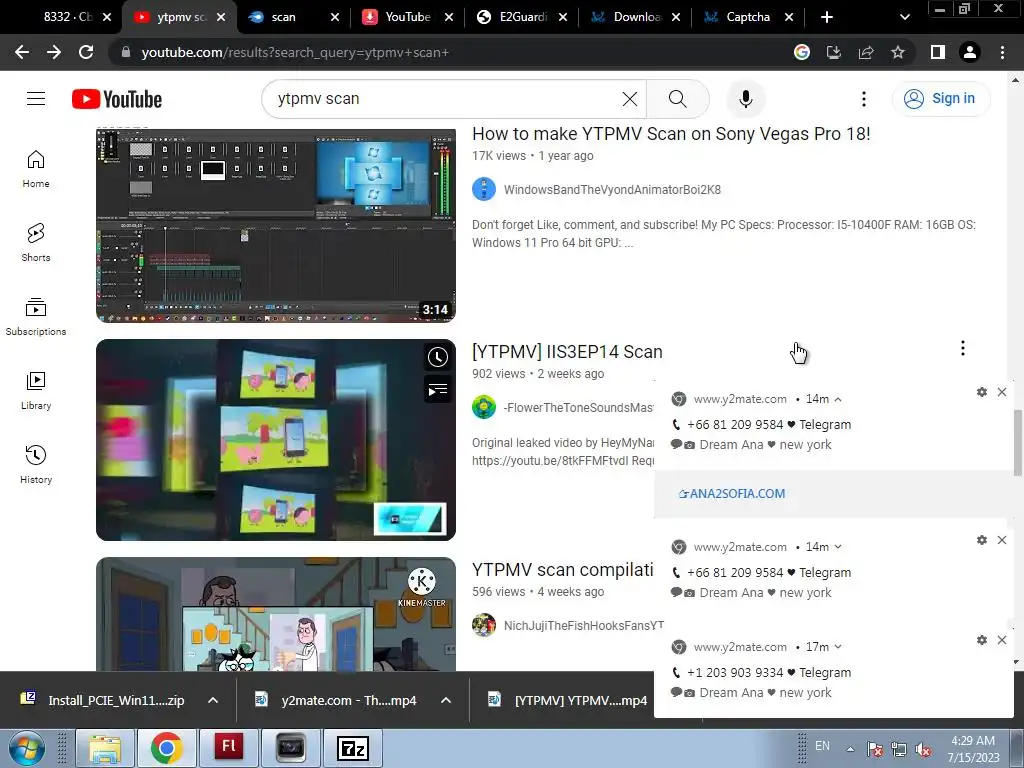The height and width of the screenshot is (768, 1024).
Task: Open the install/download page icon in address bar
Action: [834, 52]
